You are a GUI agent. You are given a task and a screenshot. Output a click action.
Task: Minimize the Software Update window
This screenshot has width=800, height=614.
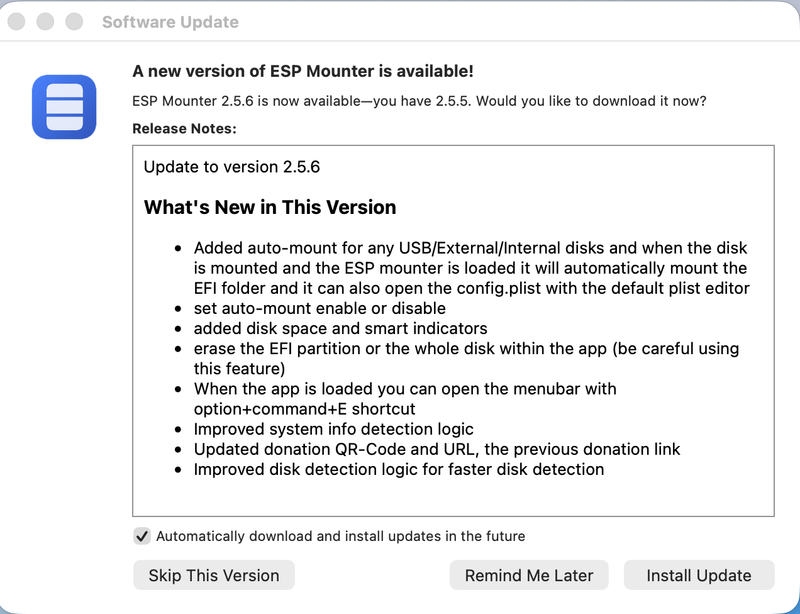click(x=45, y=22)
